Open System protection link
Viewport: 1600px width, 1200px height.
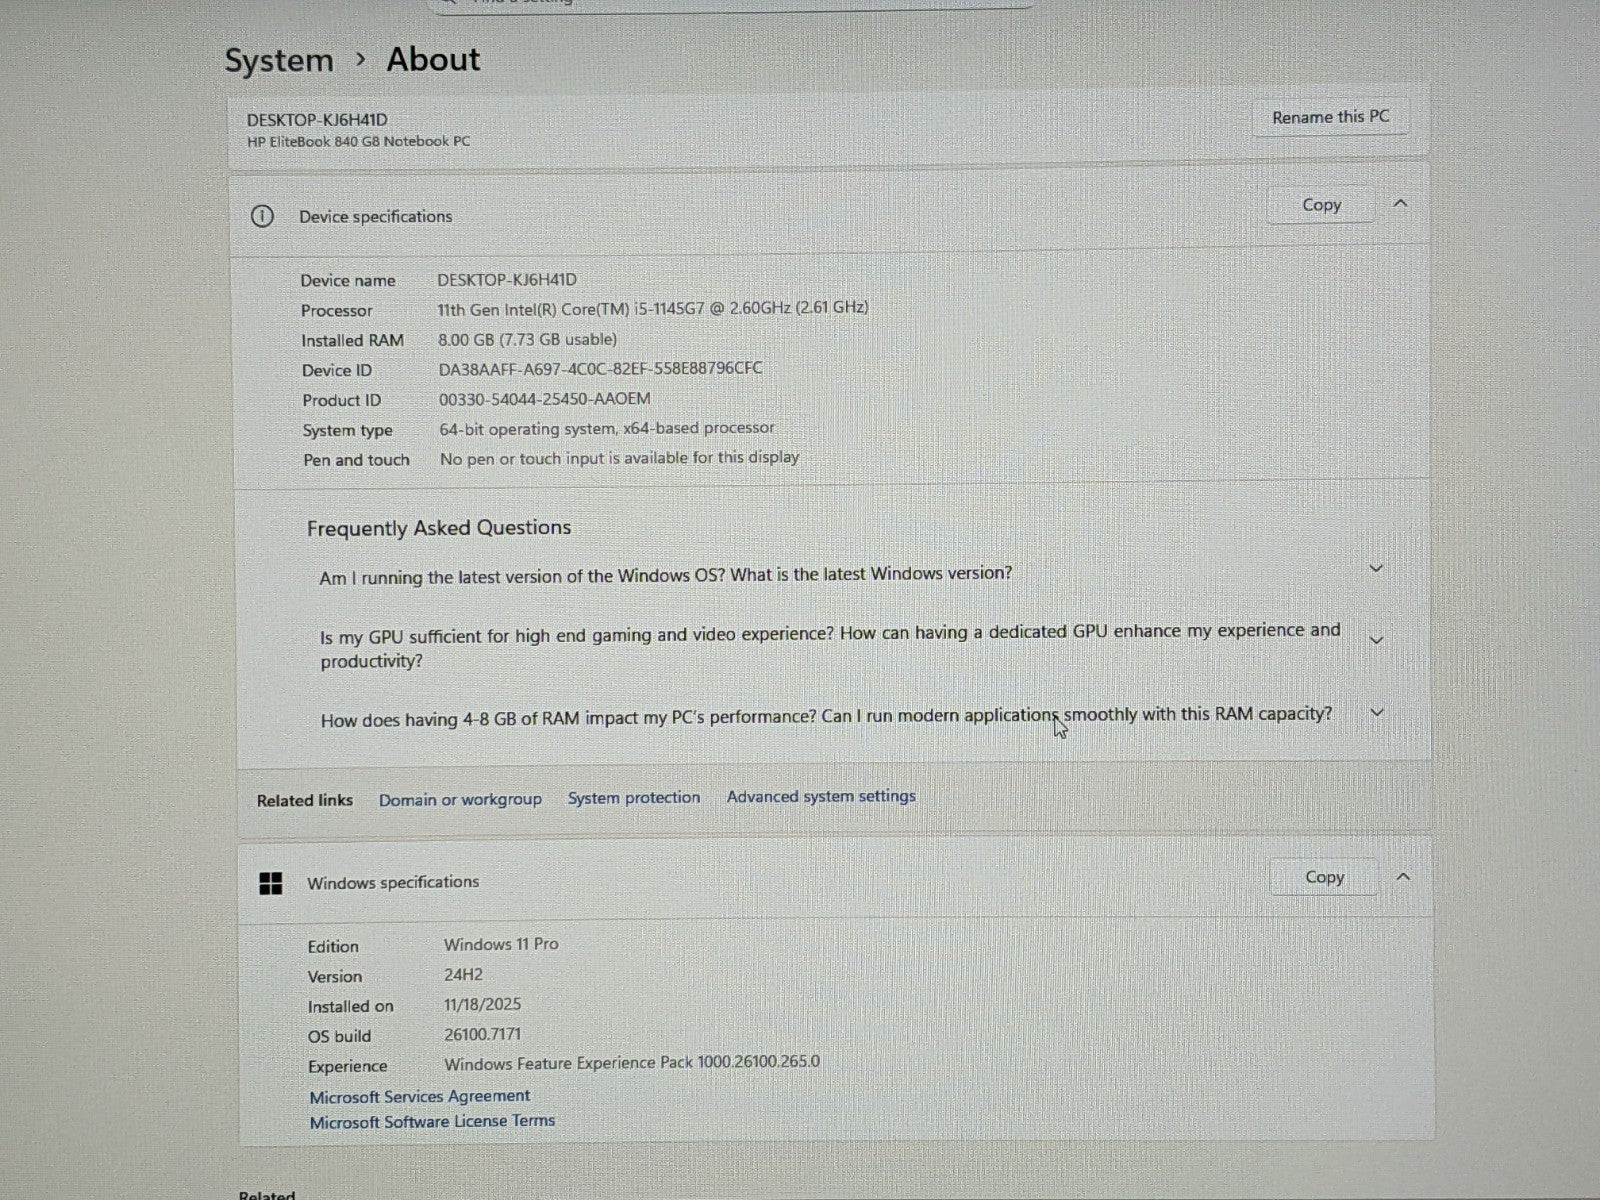click(634, 798)
